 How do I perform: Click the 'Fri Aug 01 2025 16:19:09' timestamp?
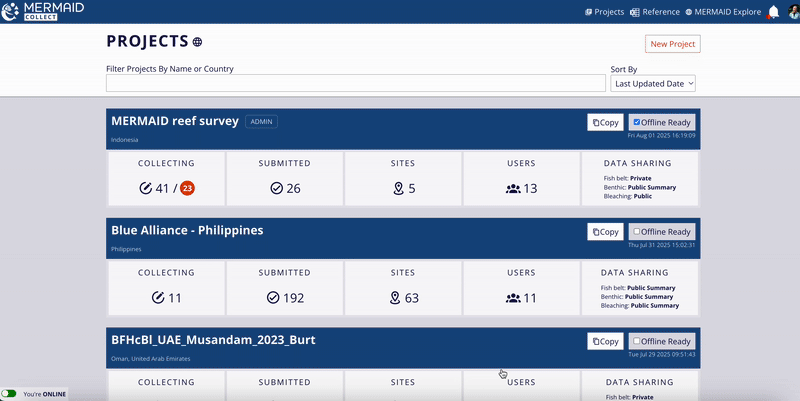pyautogui.click(x=661, y=136)
